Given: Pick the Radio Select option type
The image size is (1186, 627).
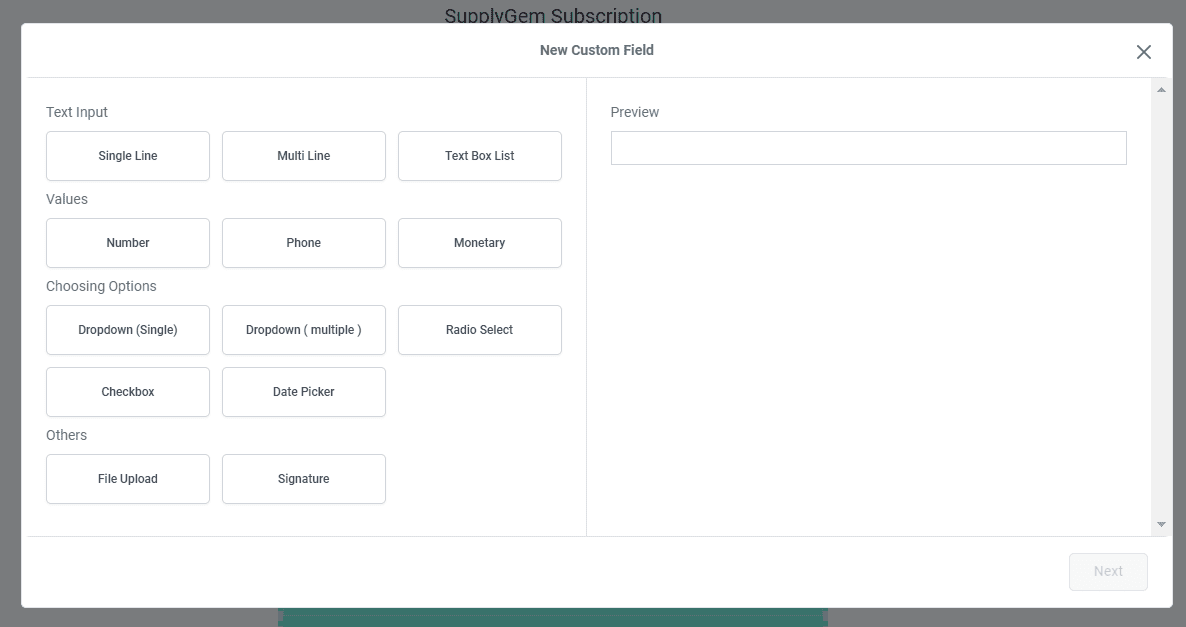Looking at the screenshot, I should [479, 330].
